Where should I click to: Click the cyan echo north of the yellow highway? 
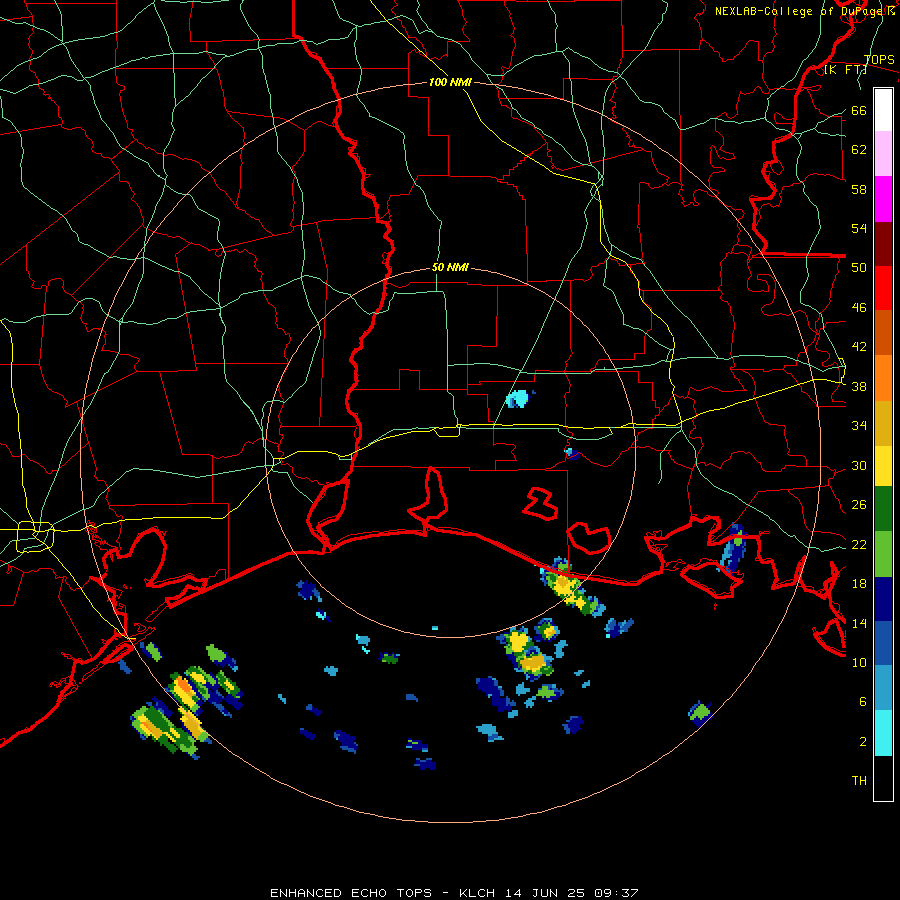[518, 398]
